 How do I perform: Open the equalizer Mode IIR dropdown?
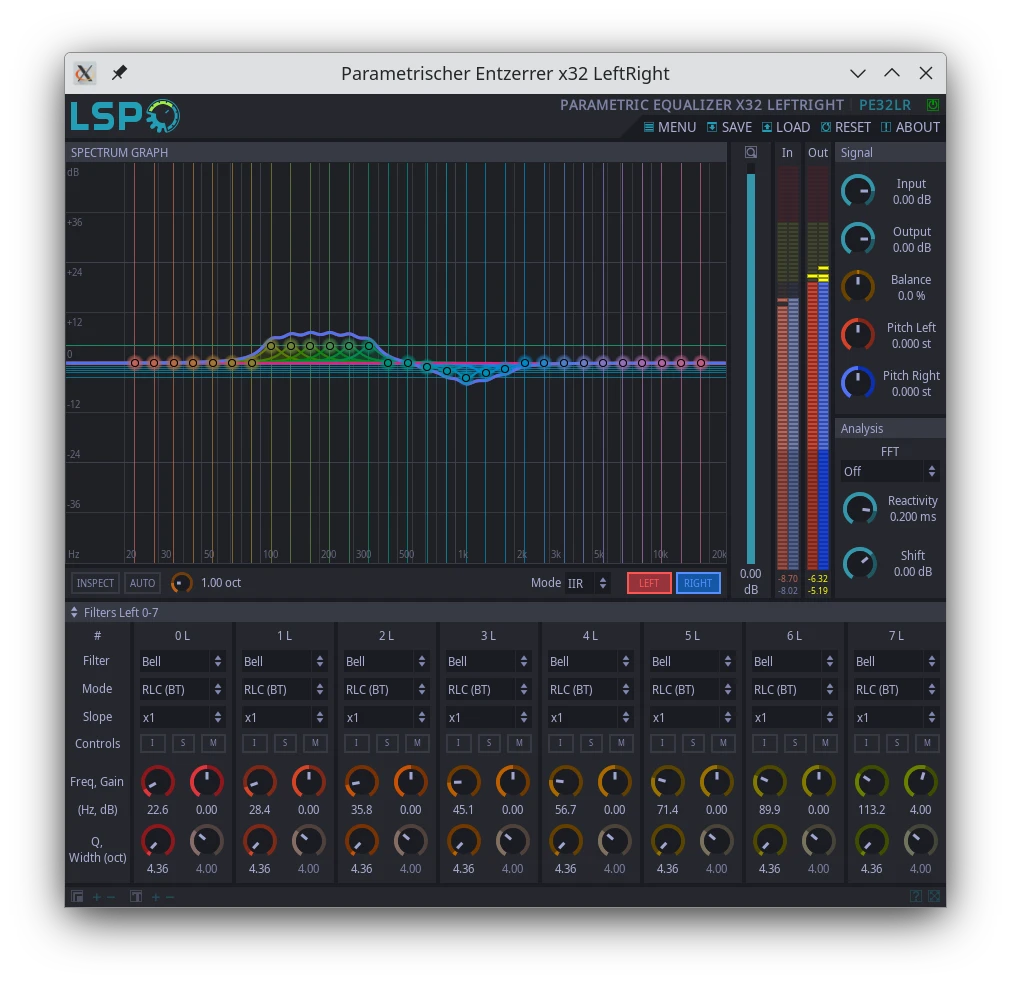(587, 583)
